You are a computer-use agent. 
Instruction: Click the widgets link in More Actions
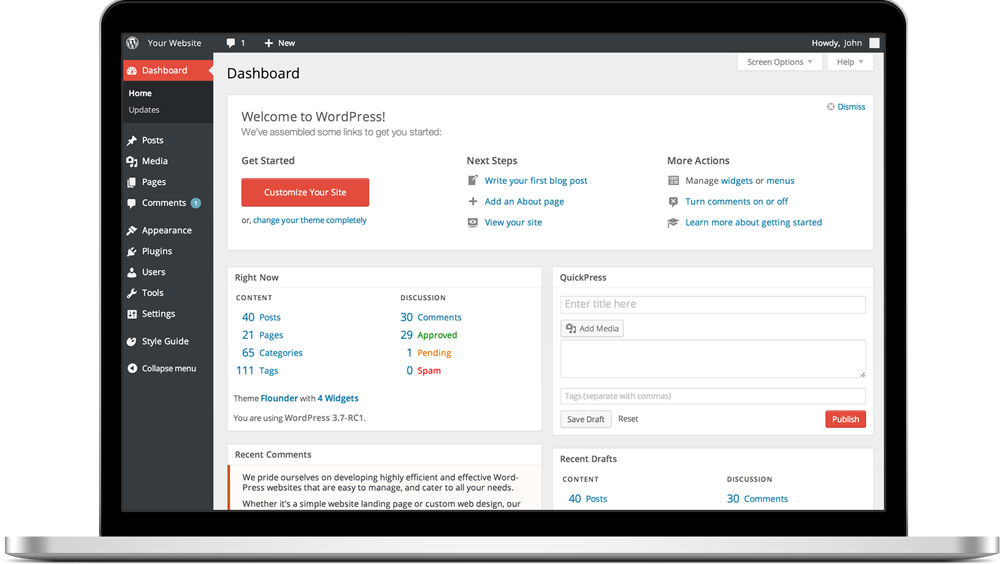737,181
